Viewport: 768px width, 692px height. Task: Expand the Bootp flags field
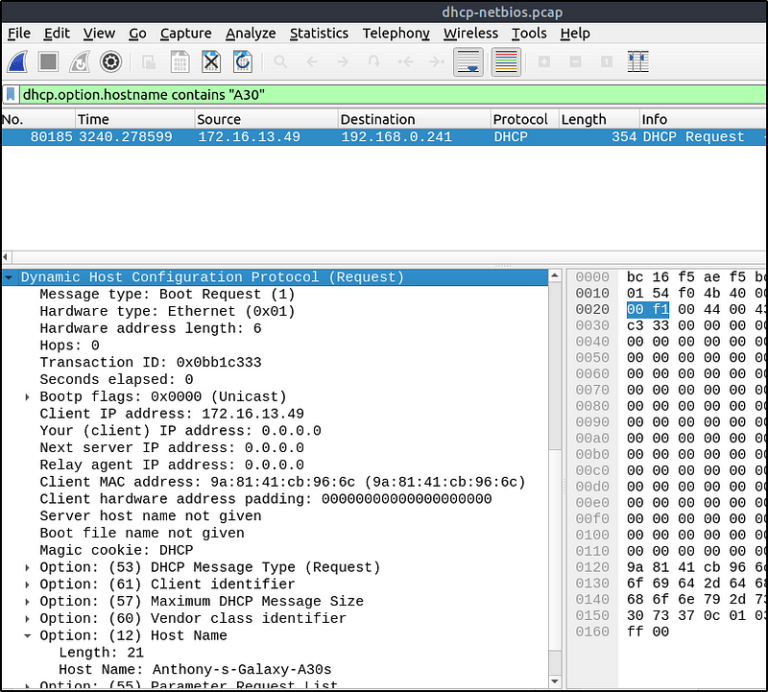tap(28, 397)
